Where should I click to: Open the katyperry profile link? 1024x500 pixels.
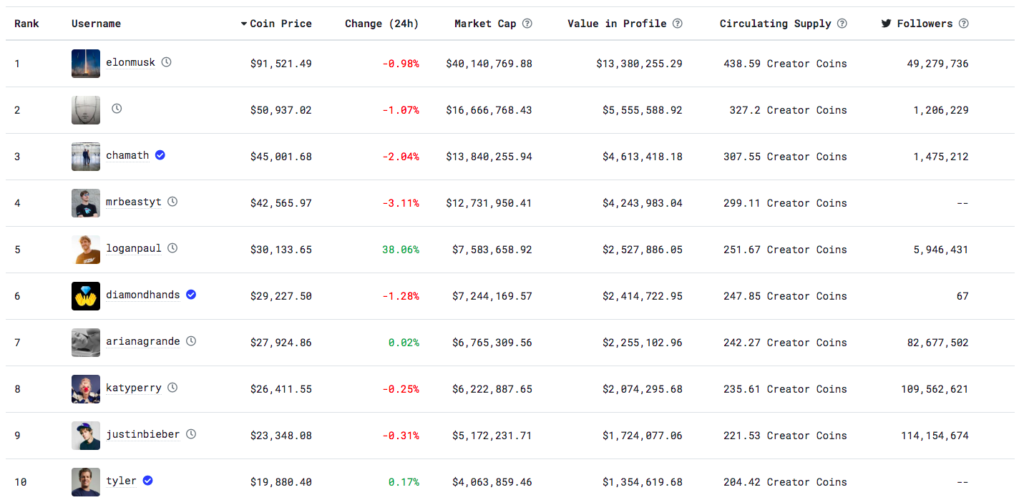click(x=134, y=388)
